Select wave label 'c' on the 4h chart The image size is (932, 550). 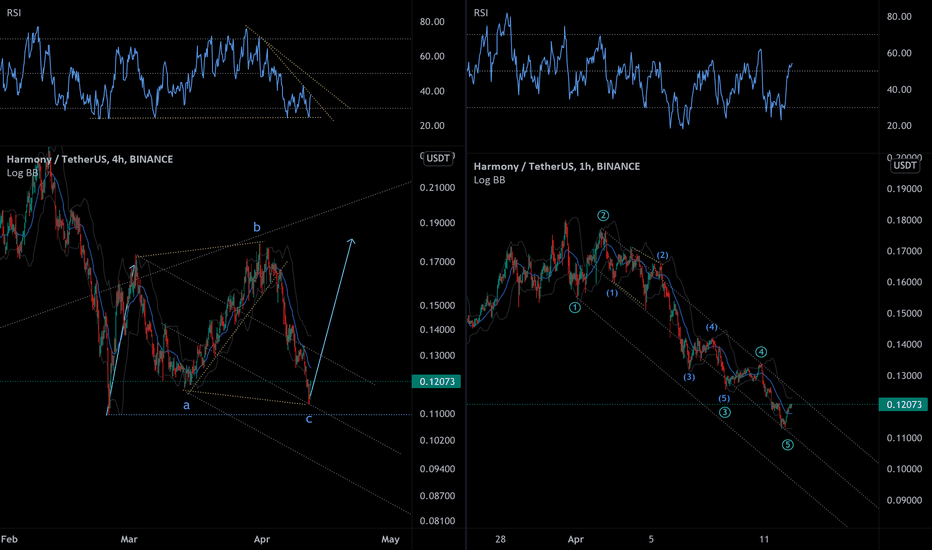pos(308,419)
